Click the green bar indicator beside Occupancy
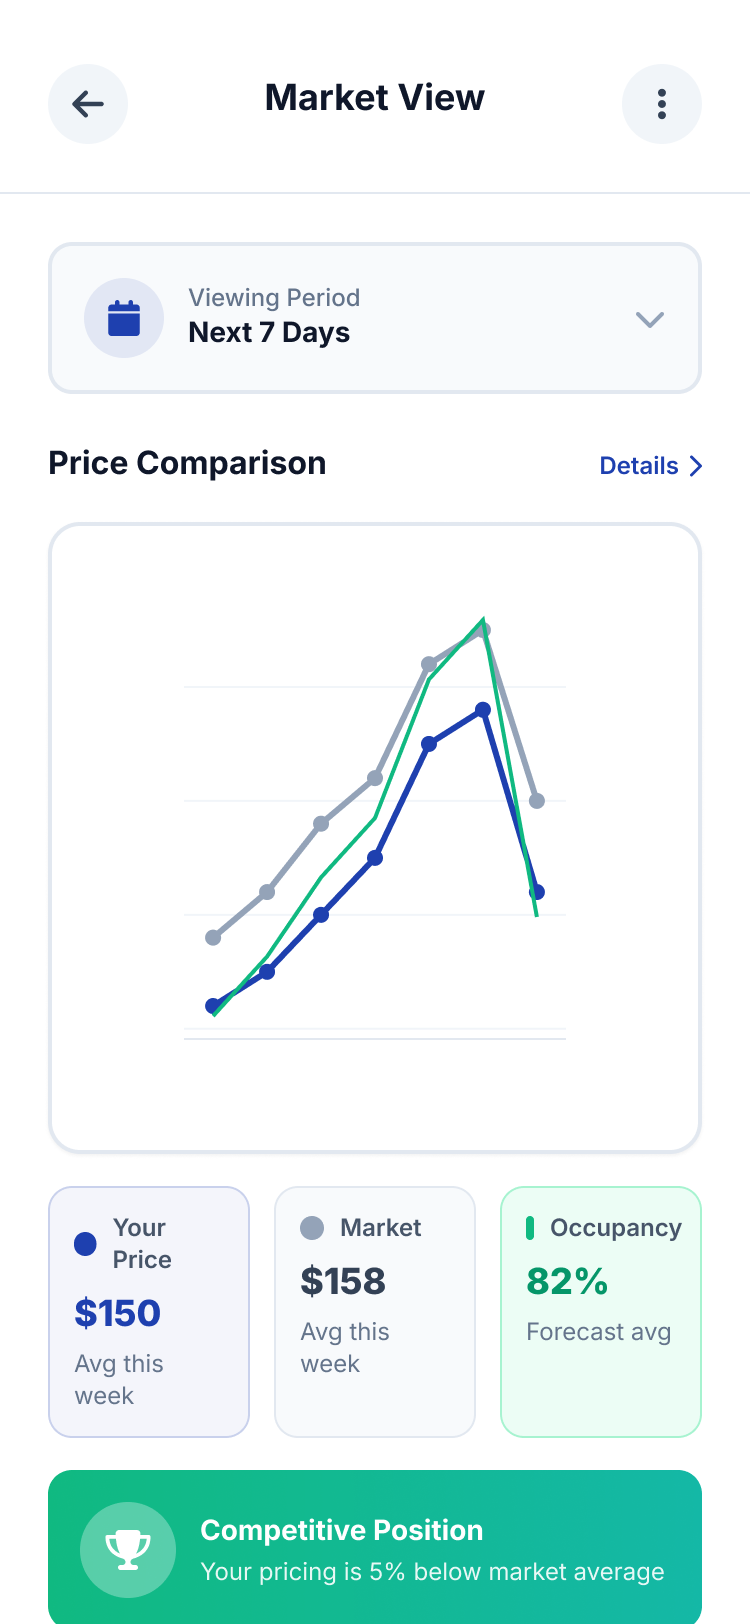 pyautogui.click(x=530, y=1228)
